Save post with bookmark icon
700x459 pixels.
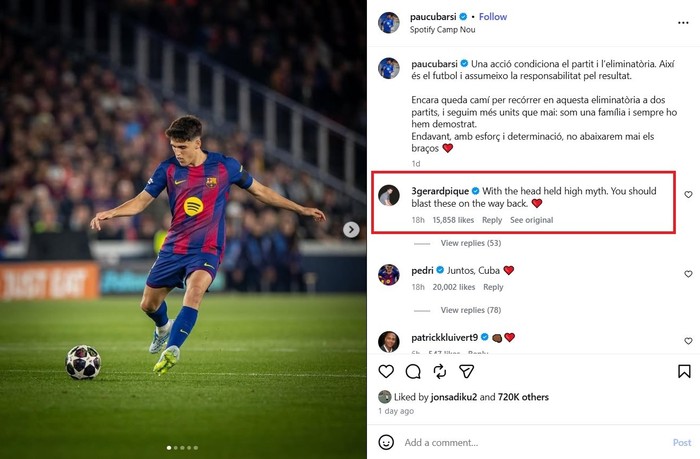pos(684,371)
